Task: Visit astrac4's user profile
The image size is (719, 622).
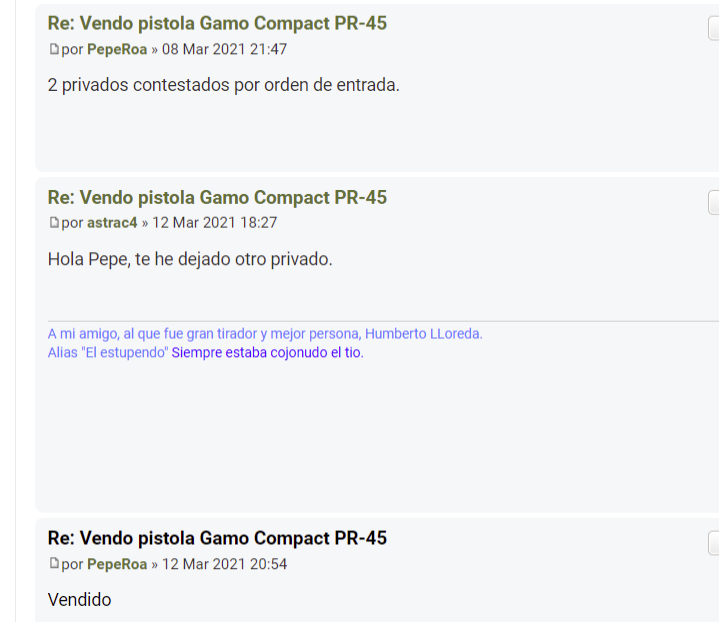Action: [112, 223]
